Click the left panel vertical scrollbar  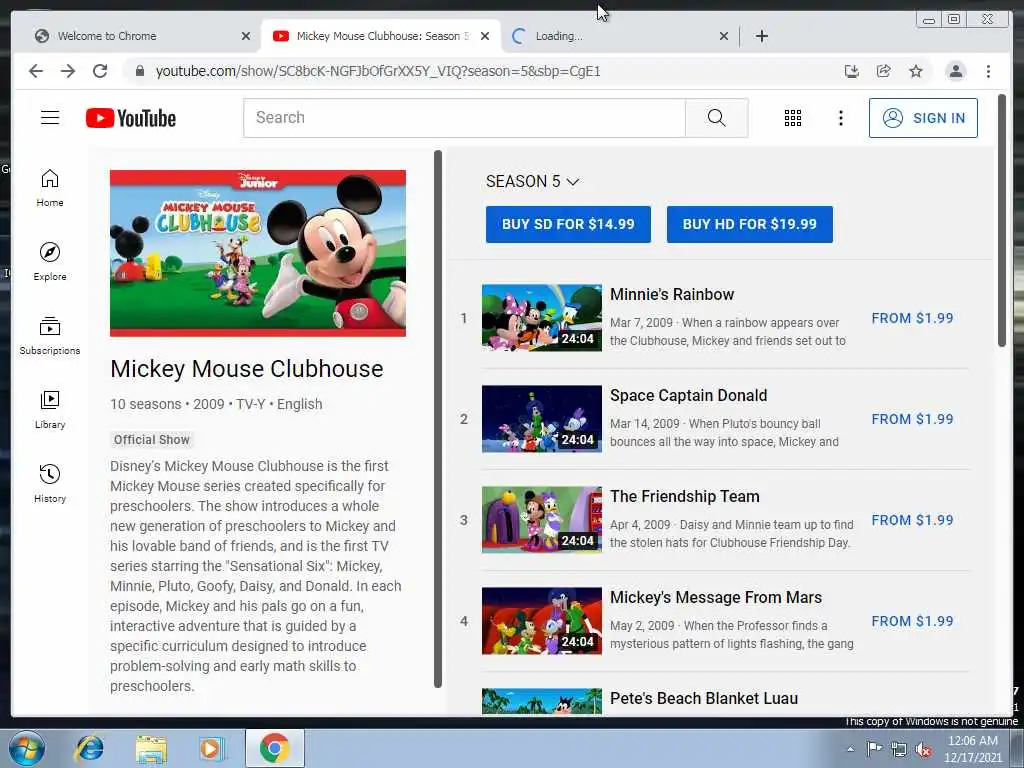[x=438, y=418]
